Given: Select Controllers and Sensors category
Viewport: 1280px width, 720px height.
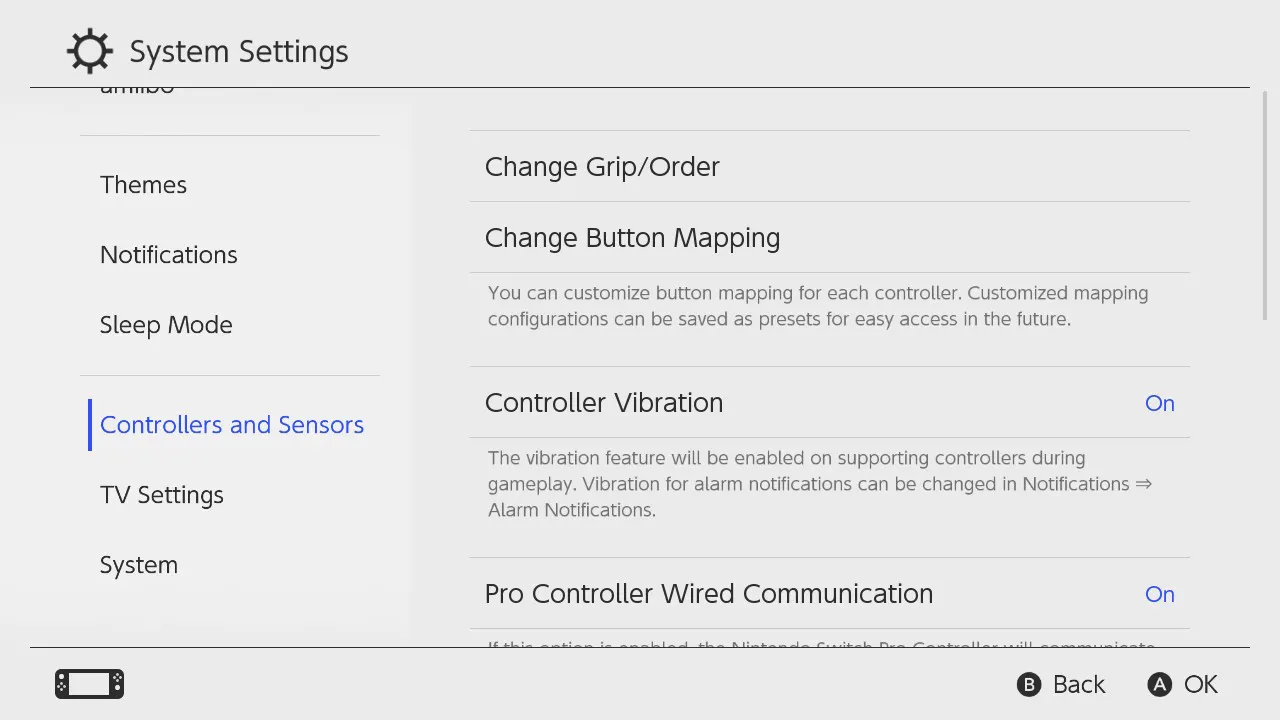Looking at the screenshot, I should click(231, 425).
